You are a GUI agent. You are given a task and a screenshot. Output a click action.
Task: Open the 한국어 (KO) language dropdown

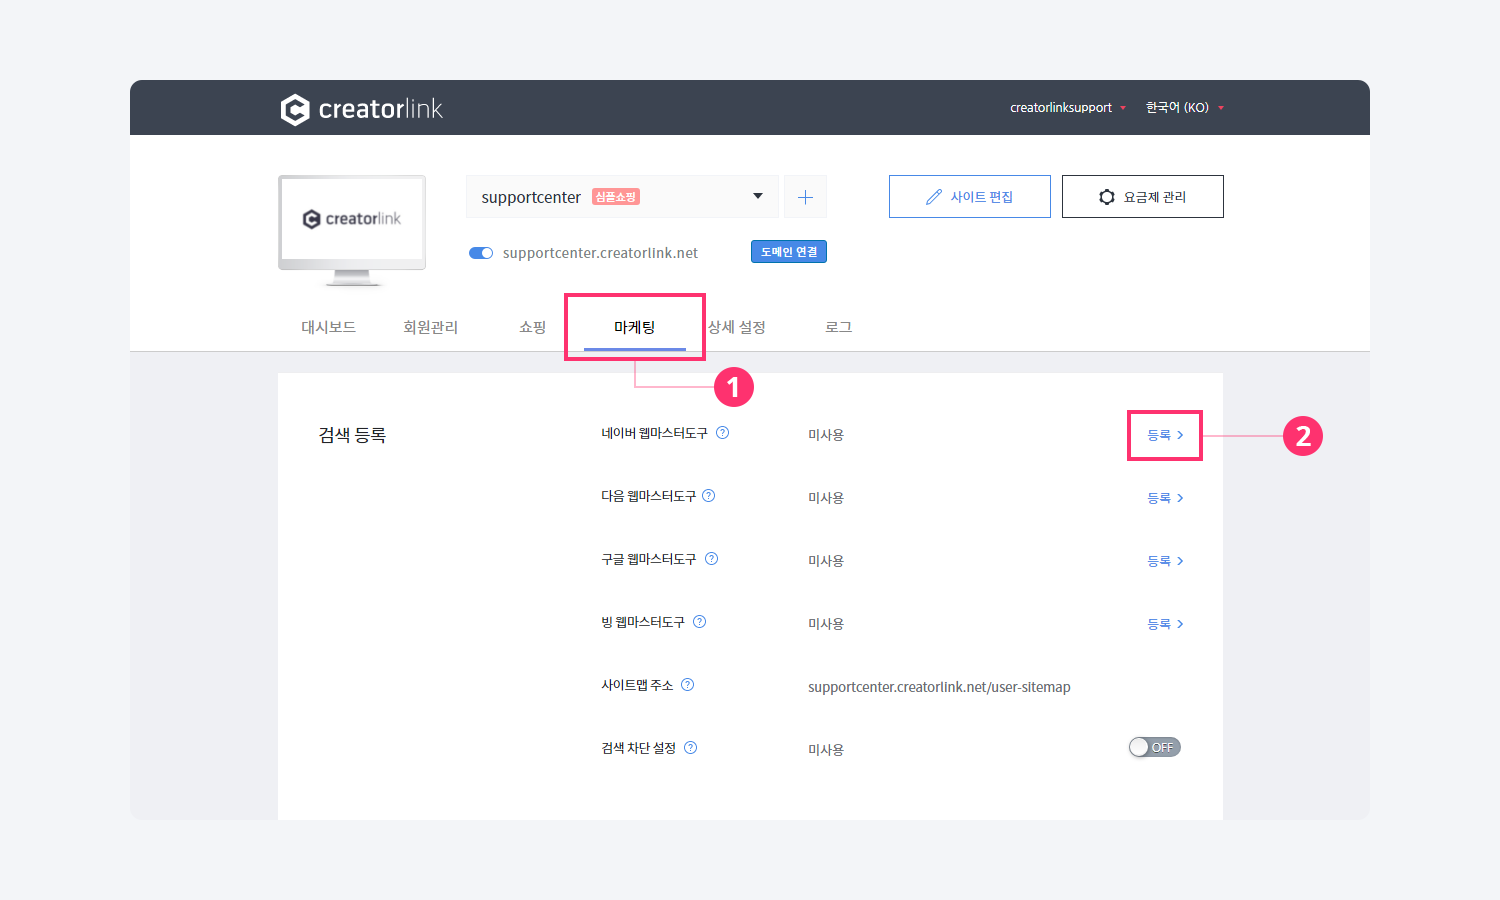[x=1184, y=108]
